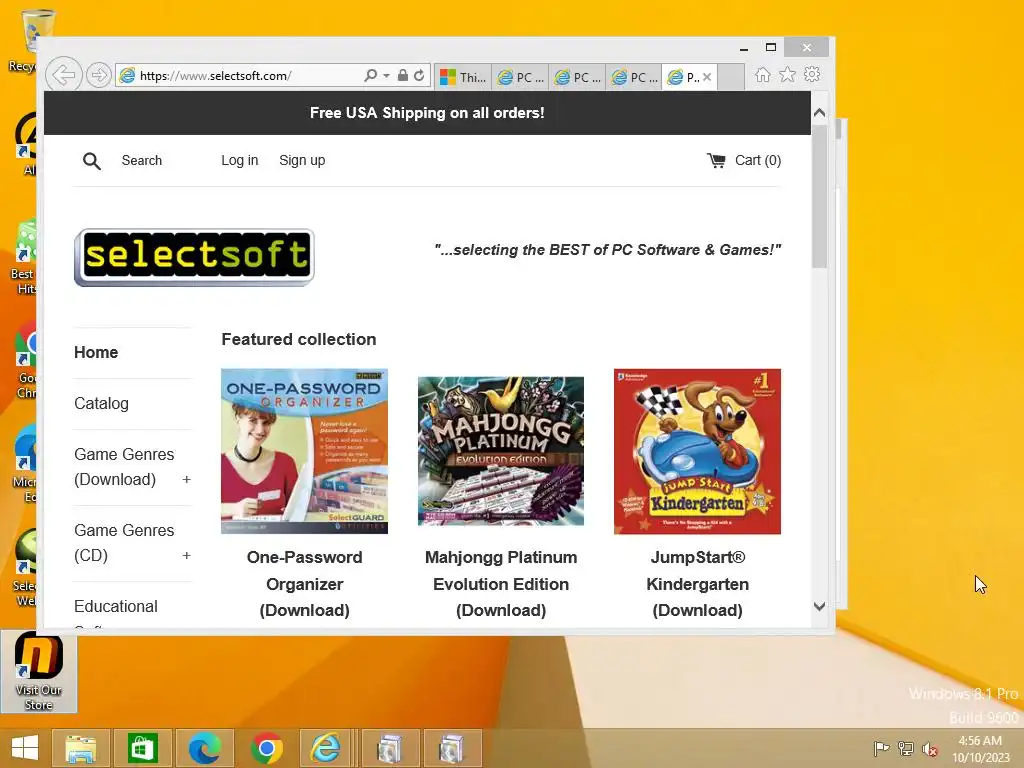The image size is (1024, 768).
Task: Open Catalog in the sidebar menu
Action: pos(101,404)
